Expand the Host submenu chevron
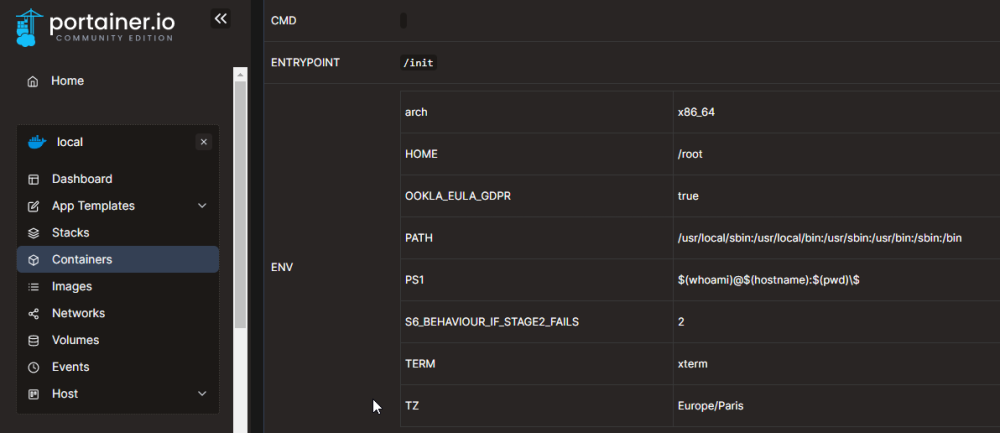Screen dimensions: 1000x433 (x=202, y=394)
